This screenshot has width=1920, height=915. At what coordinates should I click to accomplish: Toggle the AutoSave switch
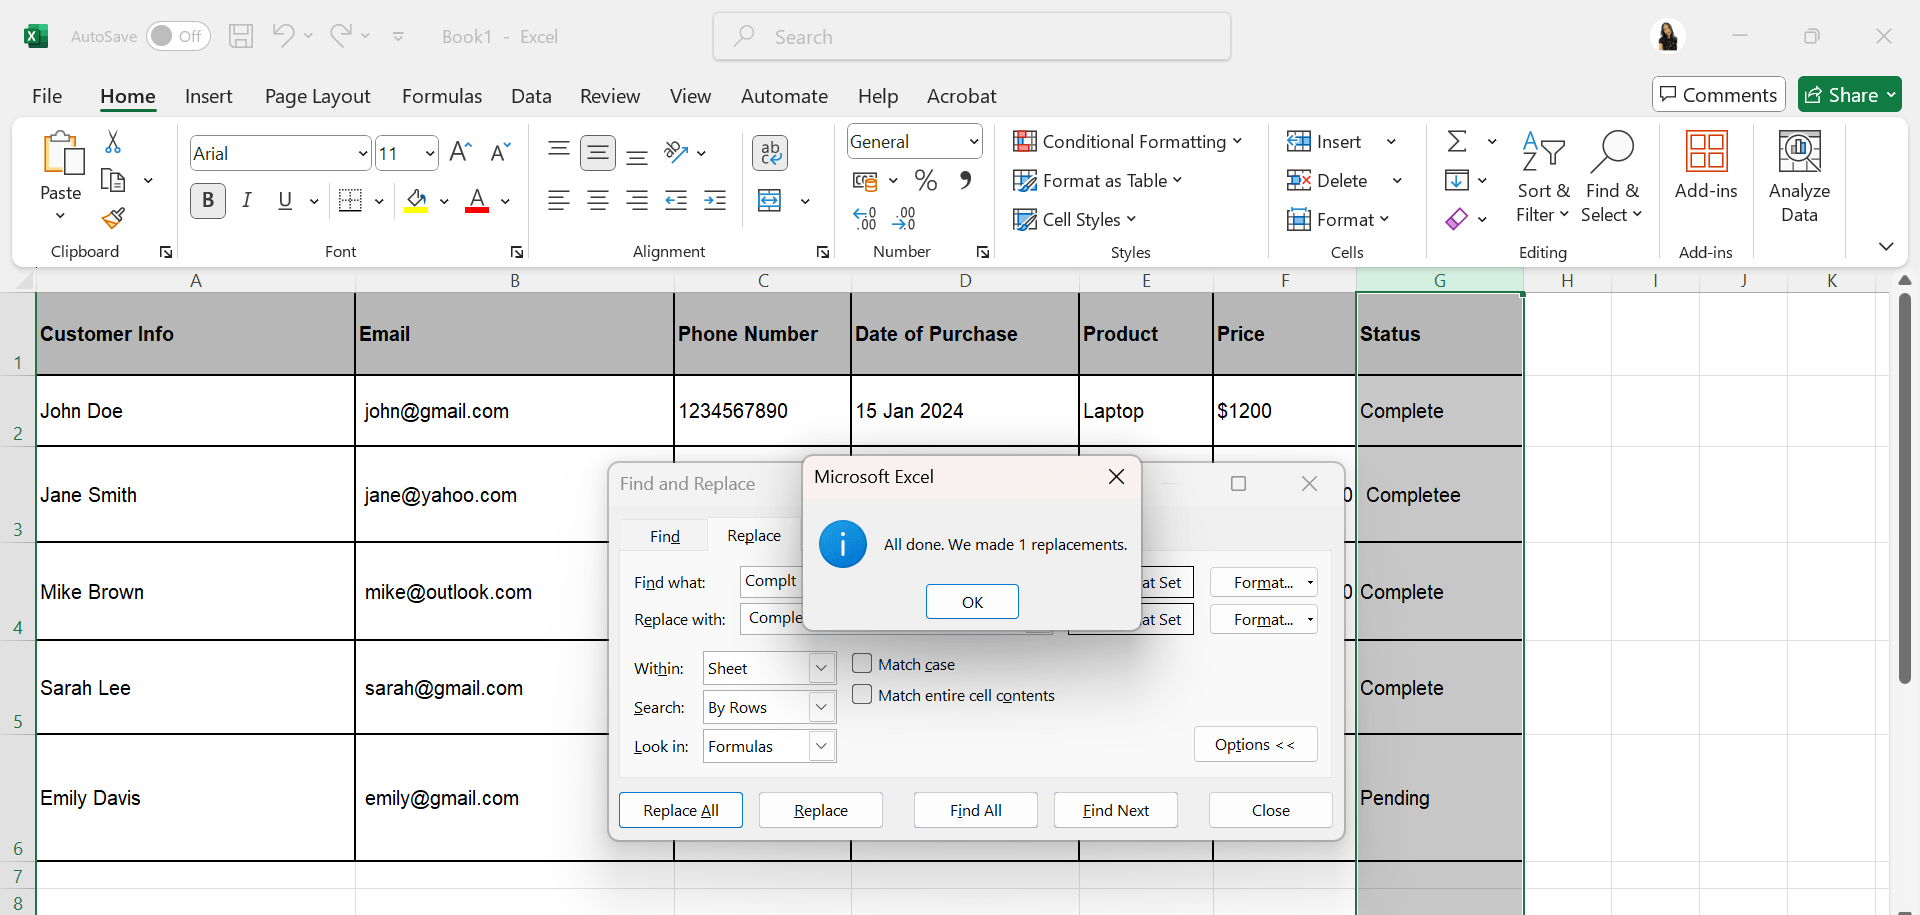(x=178, y=37)
